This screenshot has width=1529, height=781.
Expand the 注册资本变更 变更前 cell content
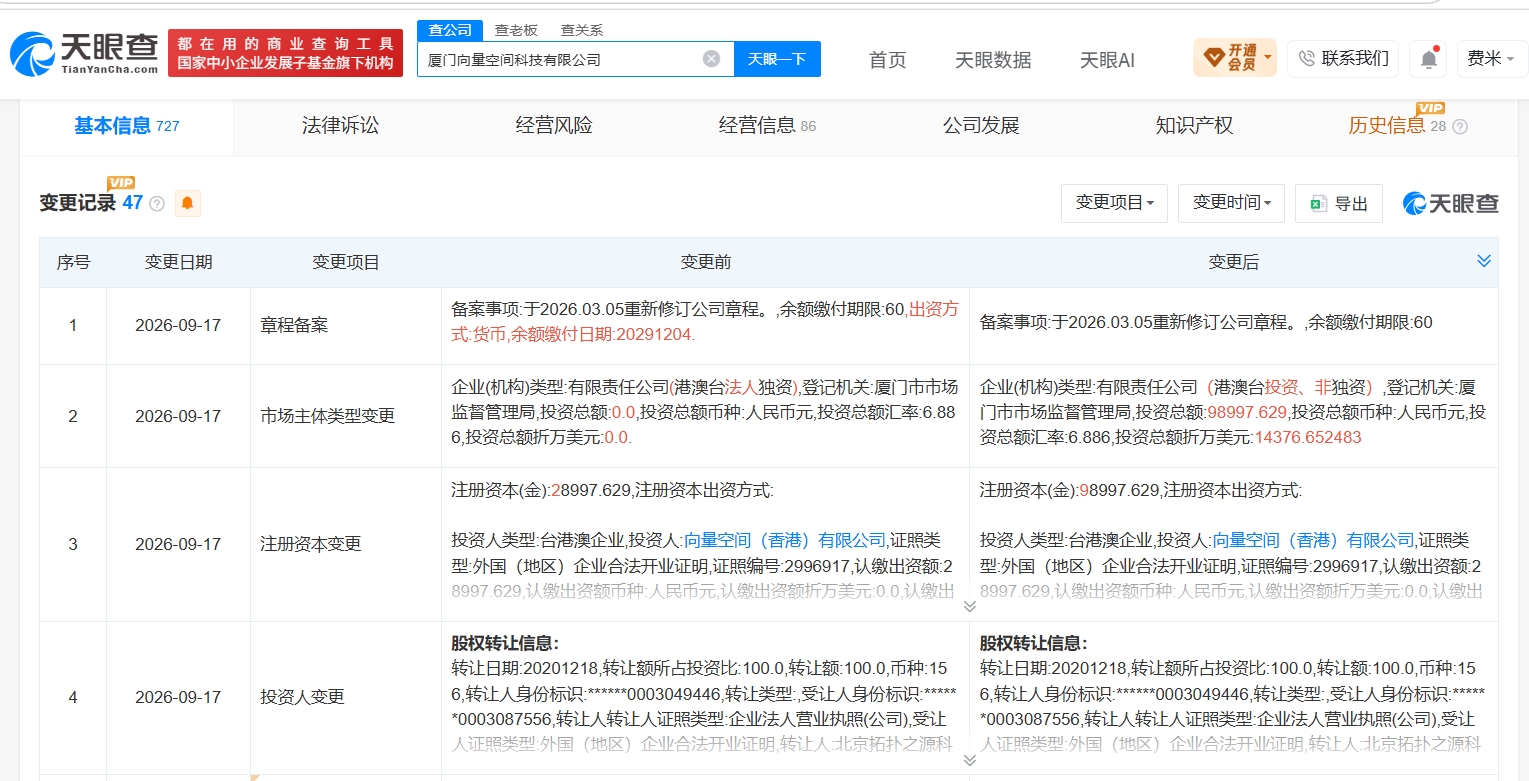(x=969, y=606)
